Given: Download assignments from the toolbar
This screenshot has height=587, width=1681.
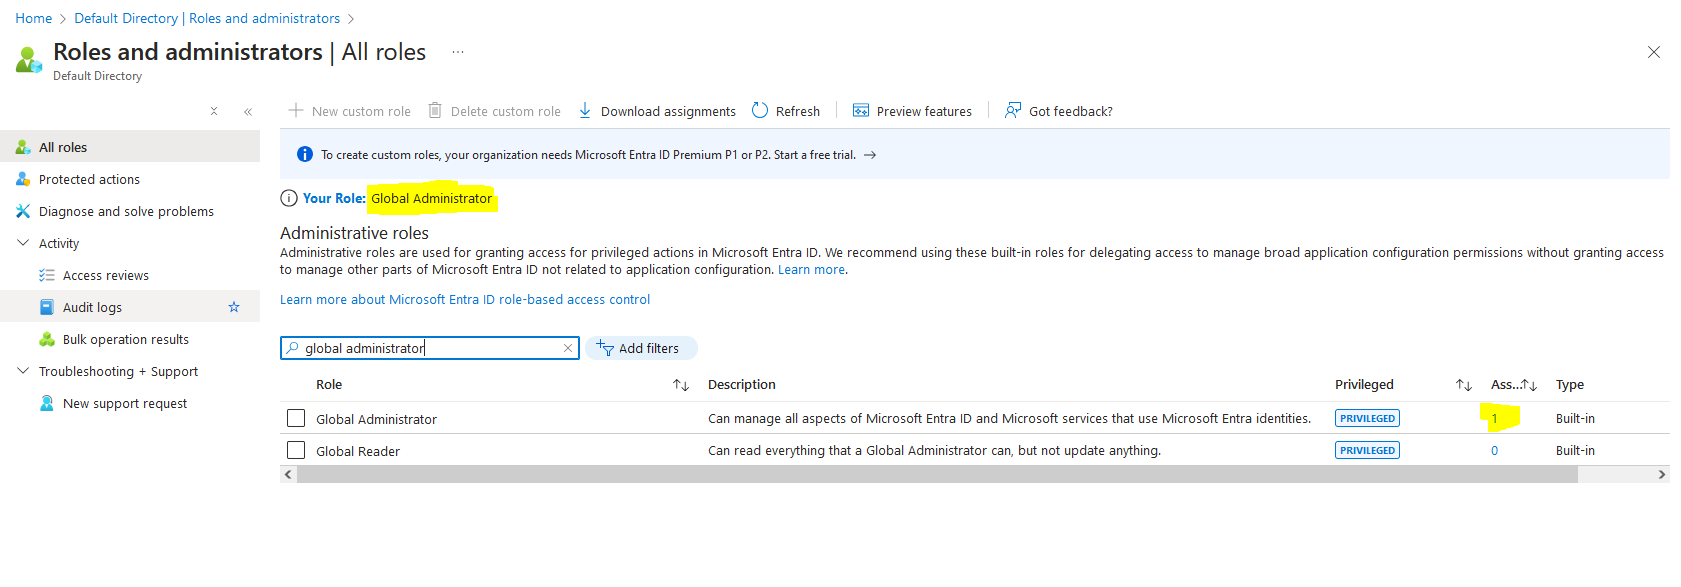Looking at the screenshot, I should (x=657, y=111).
